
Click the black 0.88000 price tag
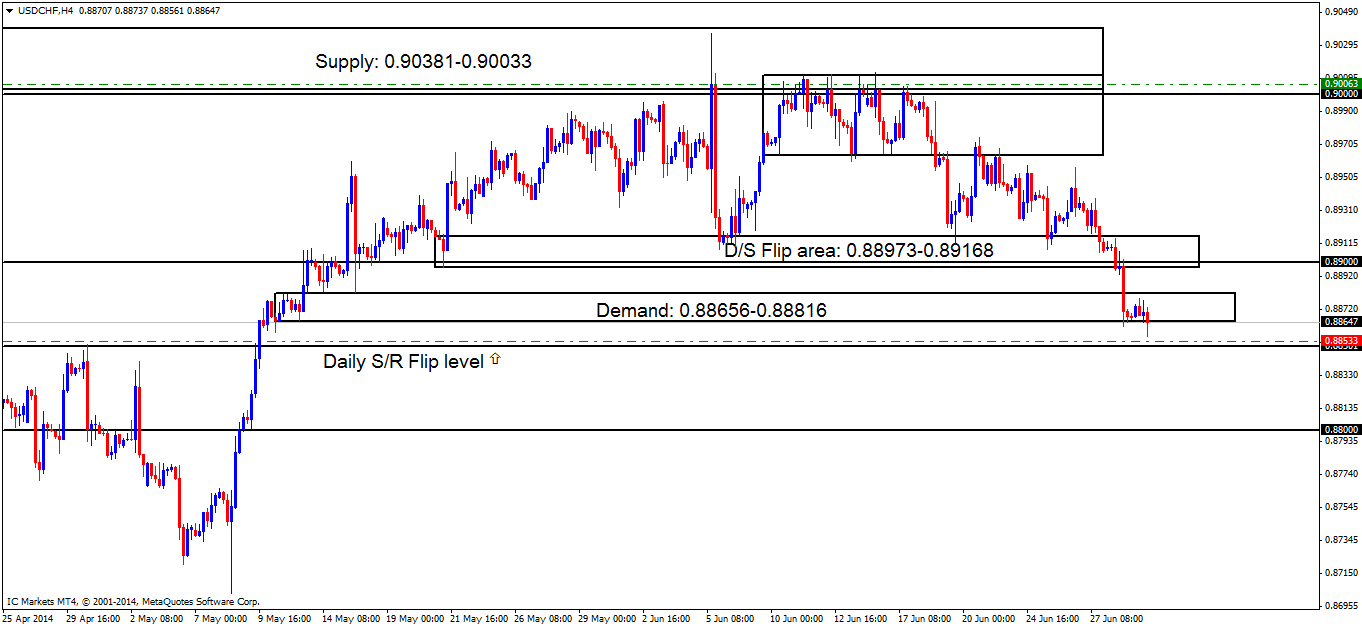[1340, 429]
